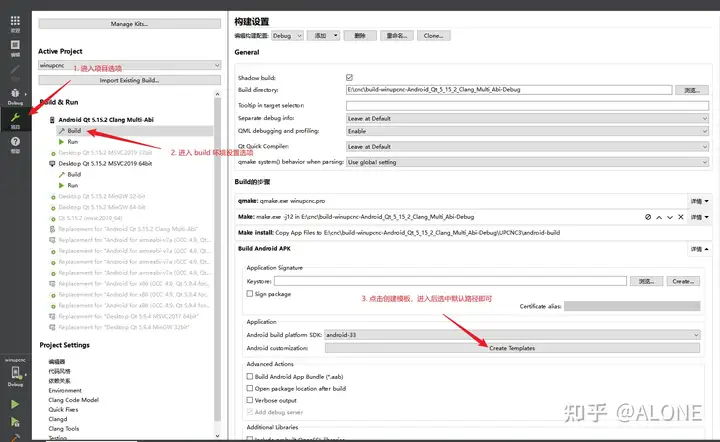Click the green Run arrow under Android kit
This screenshot has height=442, width=720.
[61, 142]
